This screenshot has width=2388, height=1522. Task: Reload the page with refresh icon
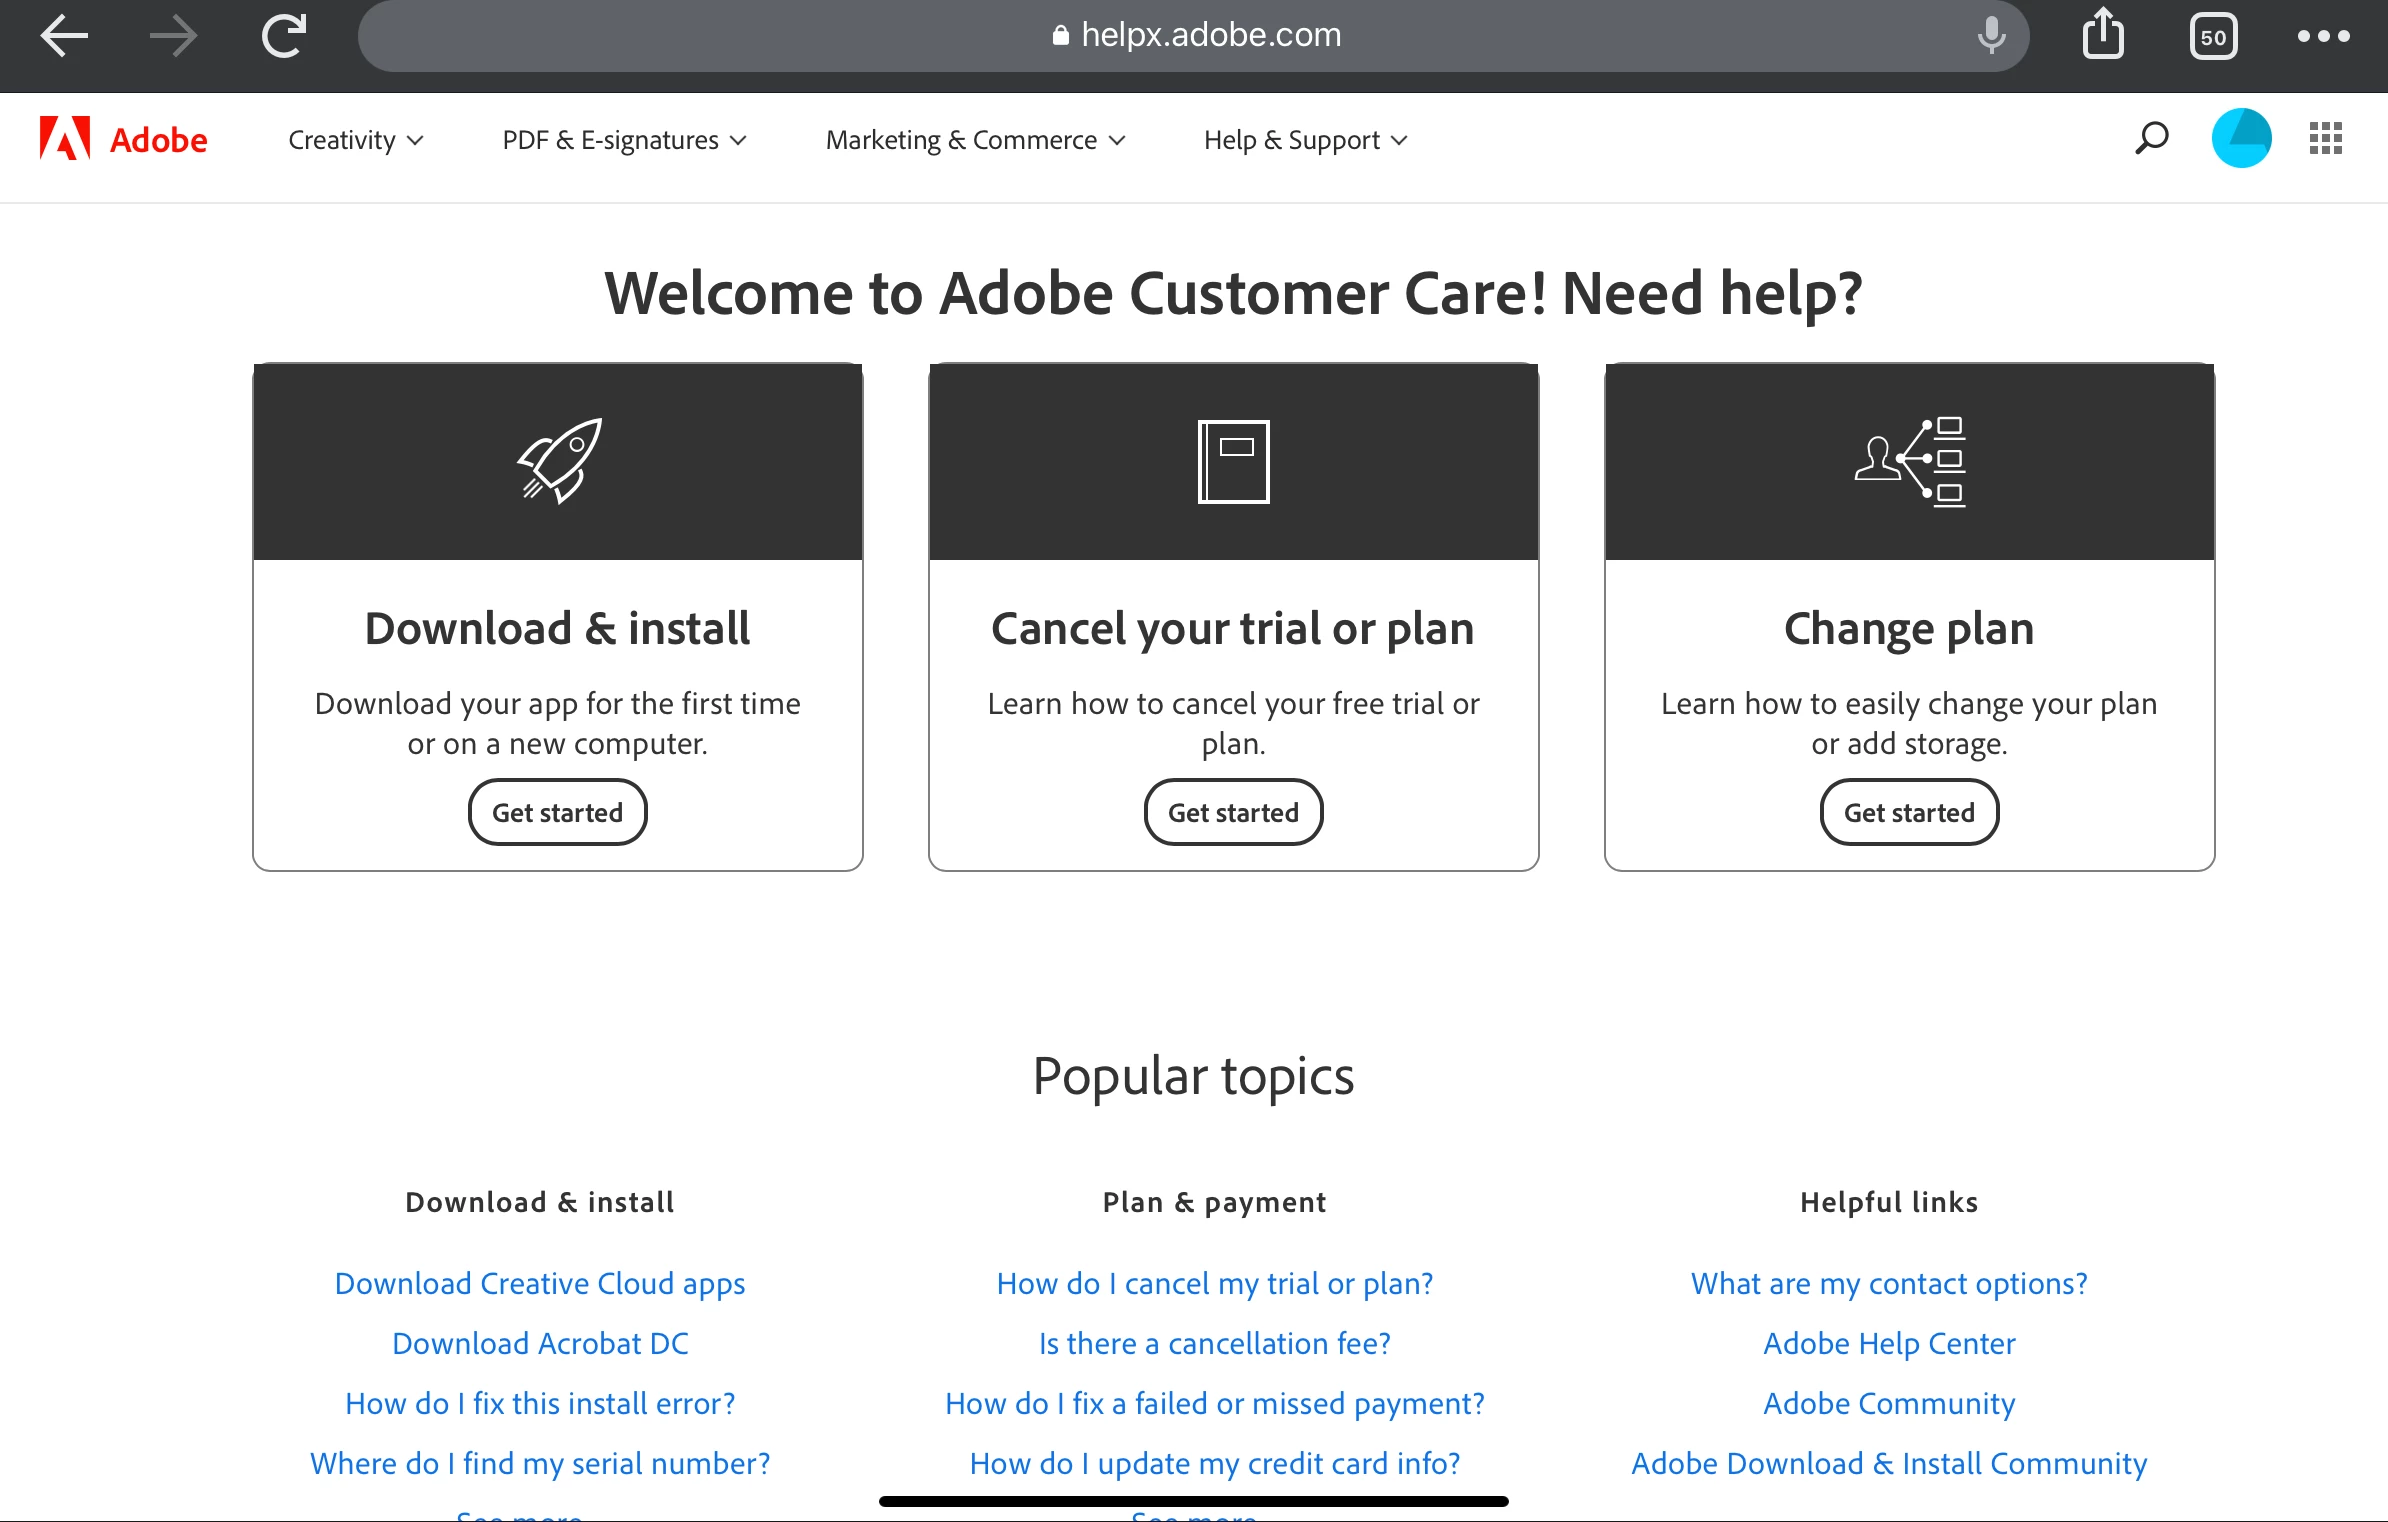284,37
